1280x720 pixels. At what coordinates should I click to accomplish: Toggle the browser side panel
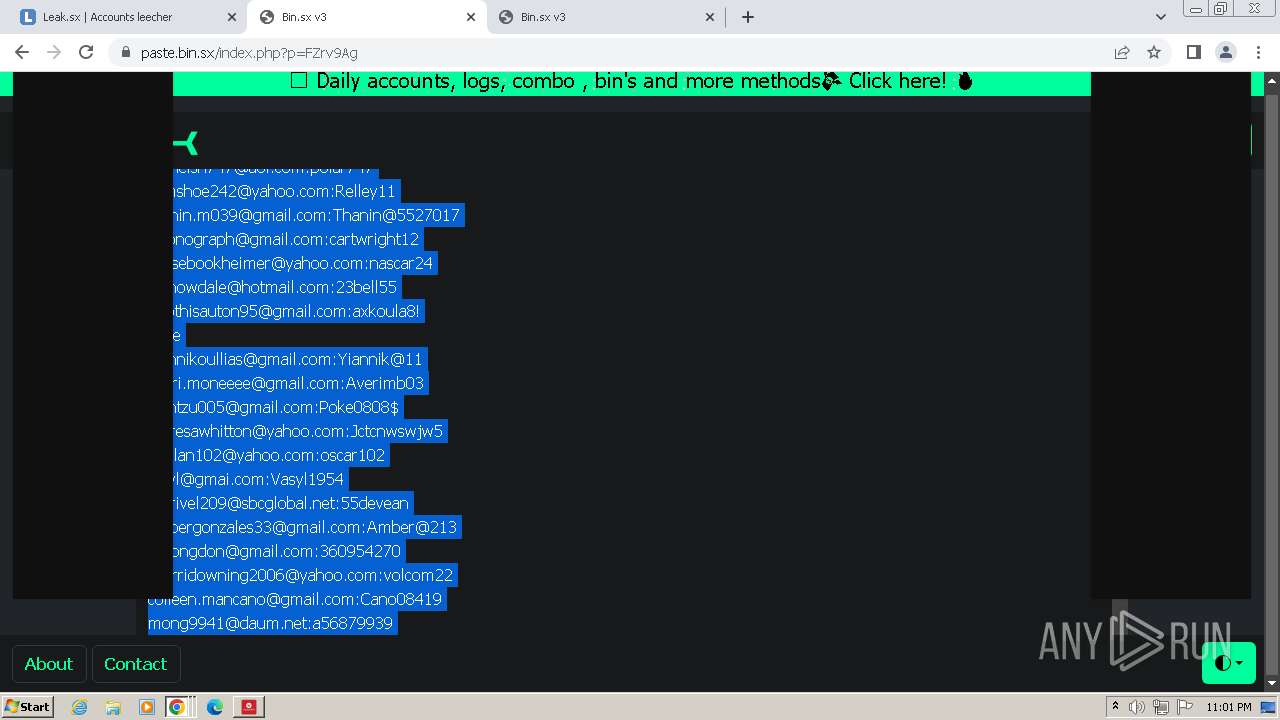[1193, 52]
